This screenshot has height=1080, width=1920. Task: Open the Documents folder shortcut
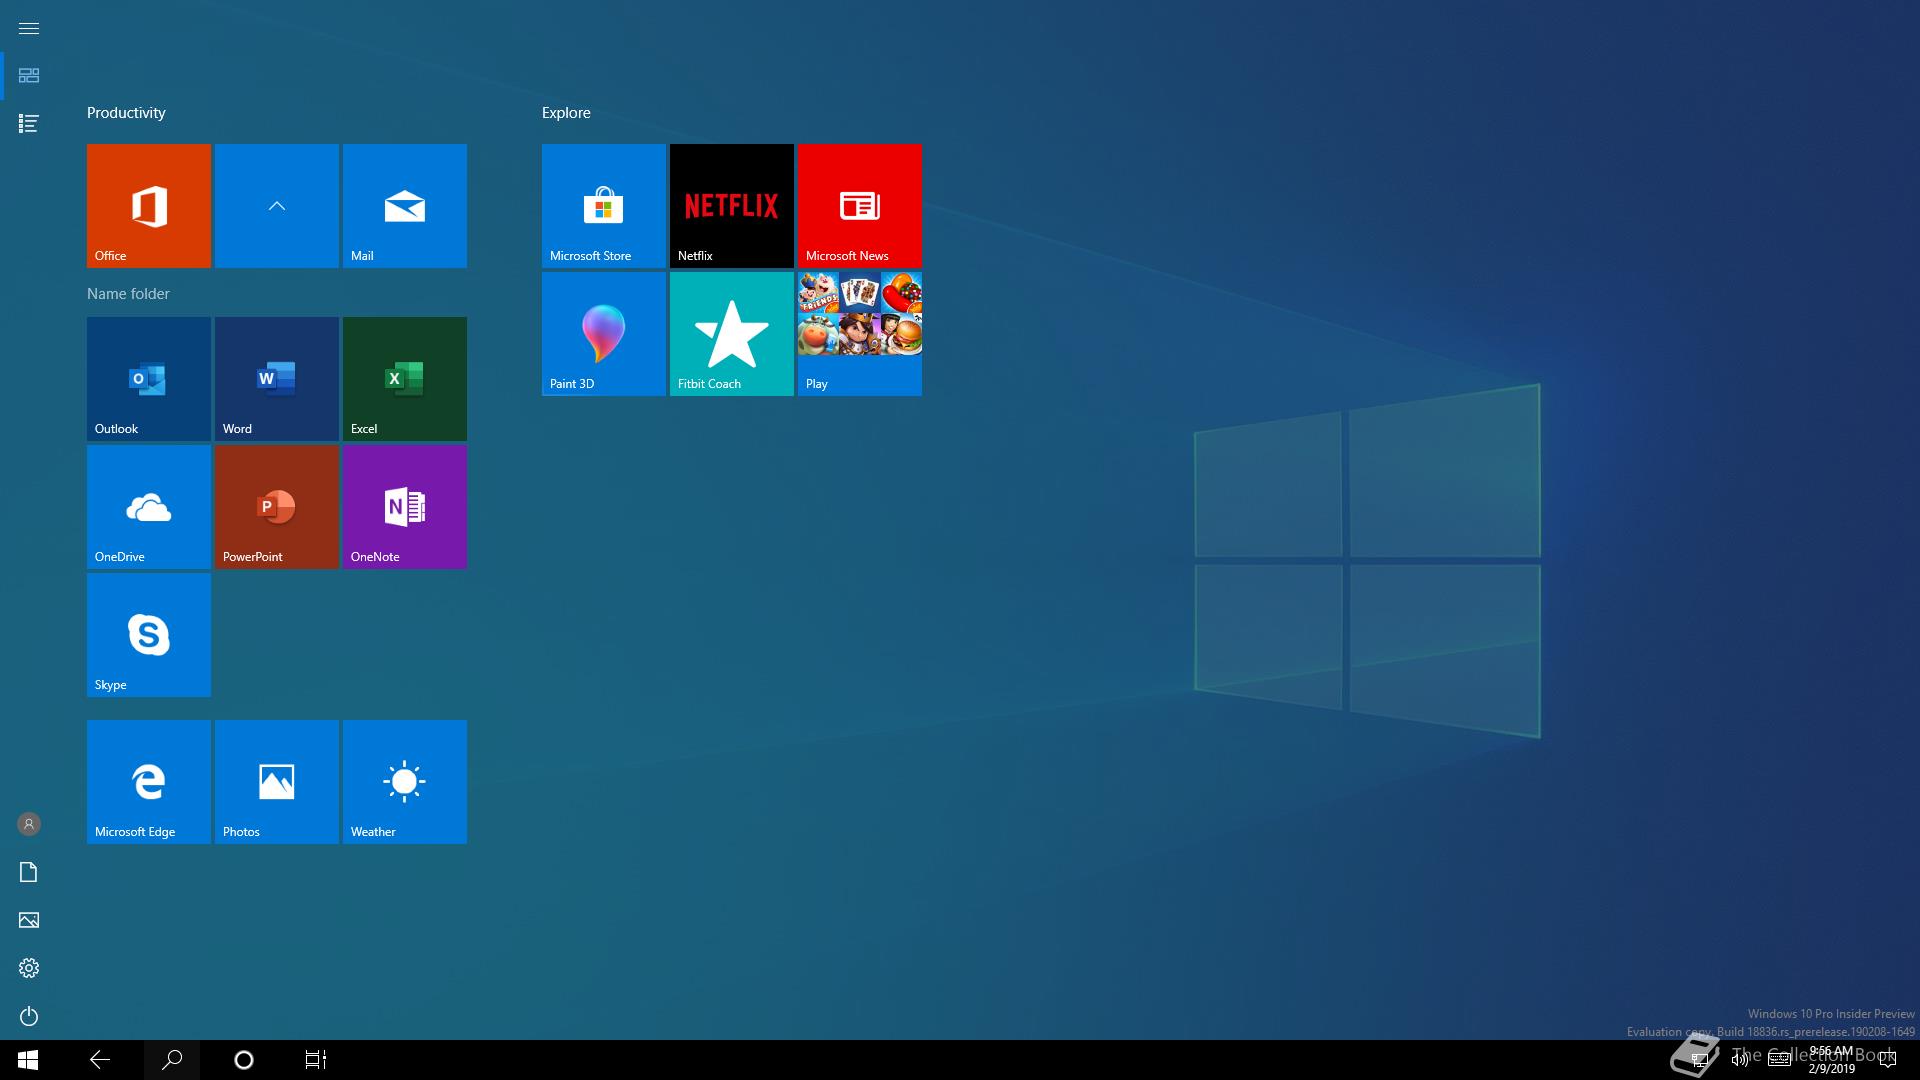click(x=29, y=872)
